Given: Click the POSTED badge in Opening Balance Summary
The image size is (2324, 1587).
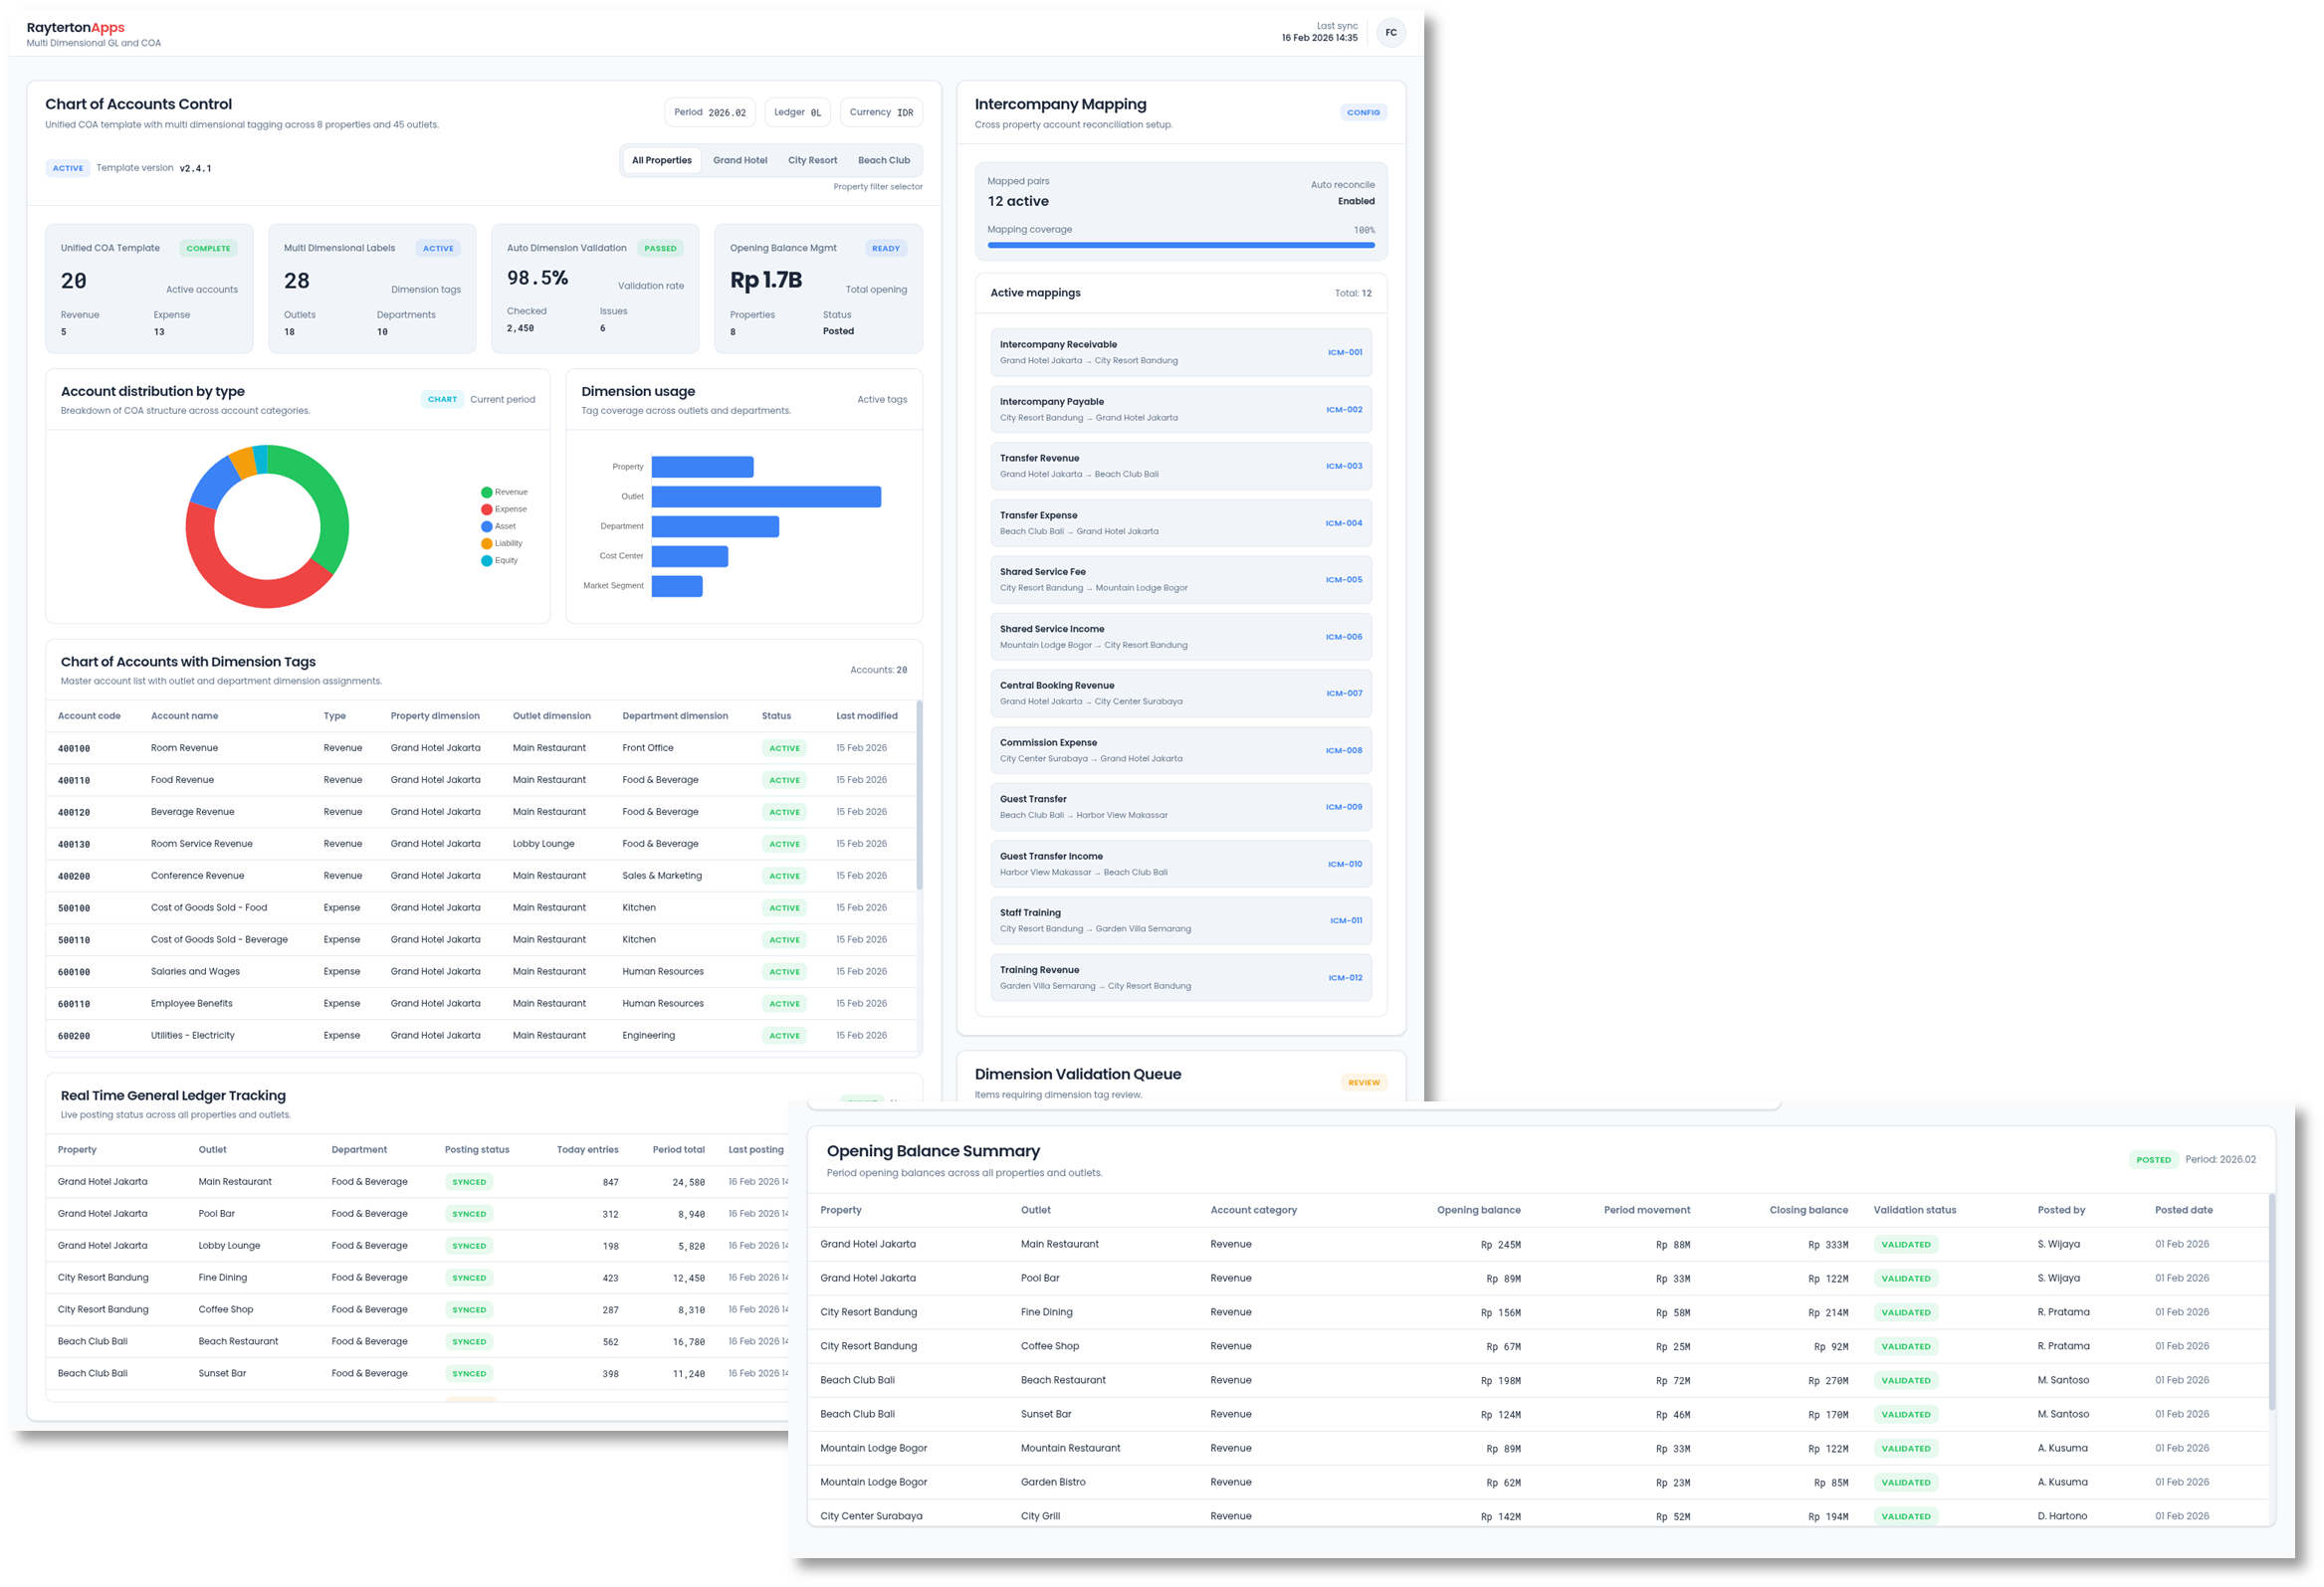Looking at the screenshot, I should pos(2152,1160).
